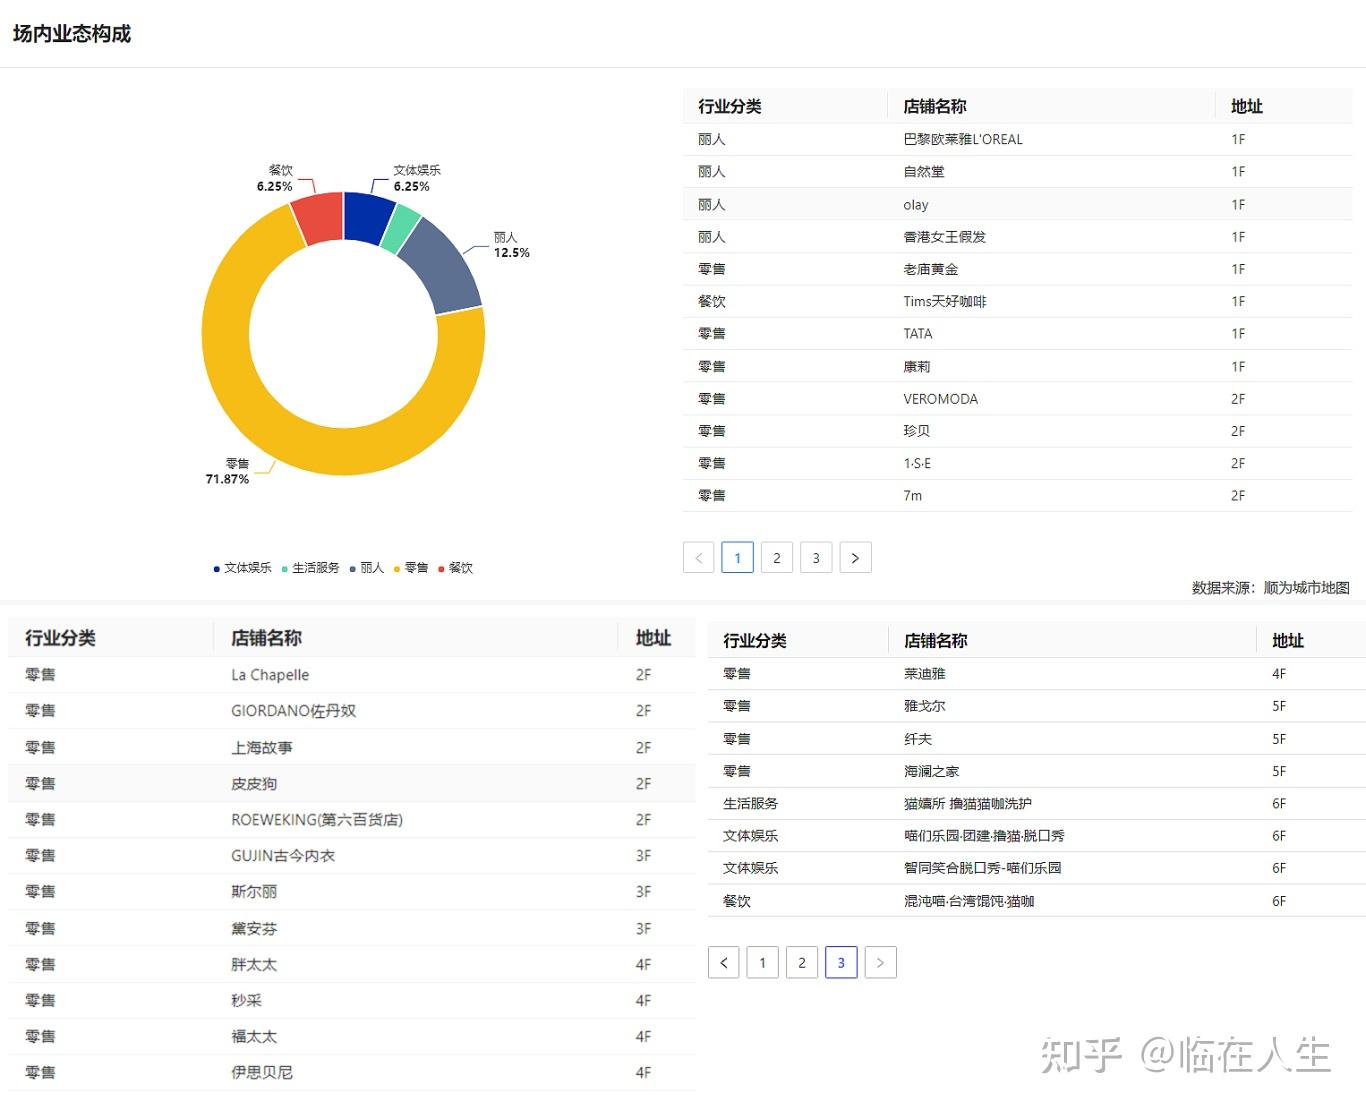1366x1110 pixels.
Task: Select the 斯尔丽 store row
Action: (x=352, y=891)
